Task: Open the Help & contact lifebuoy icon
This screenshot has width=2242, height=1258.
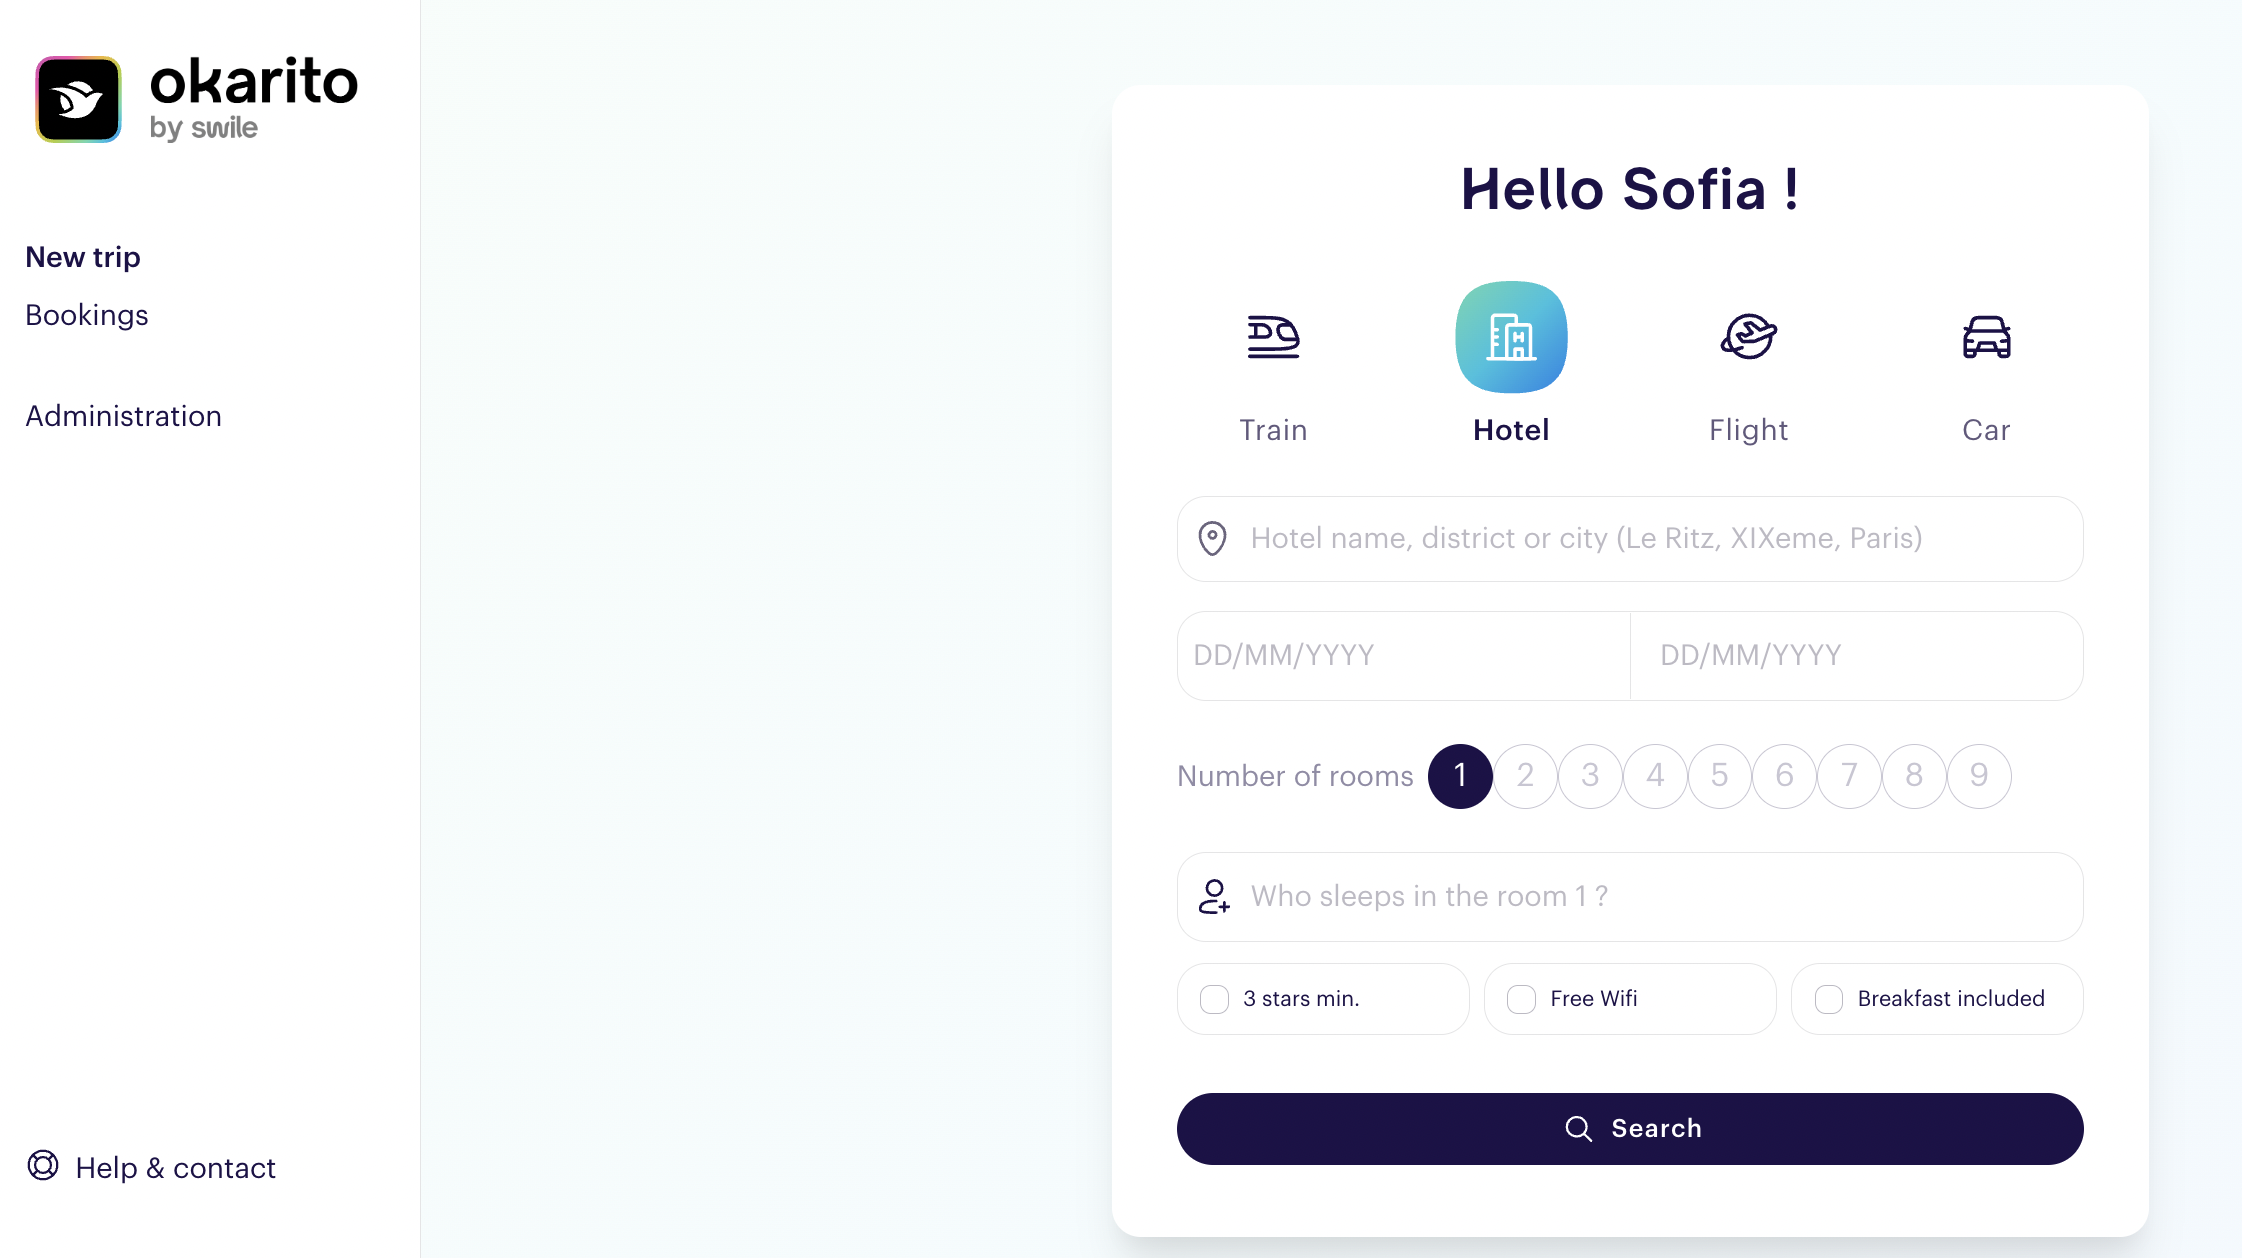Action: click(43, 1166)
